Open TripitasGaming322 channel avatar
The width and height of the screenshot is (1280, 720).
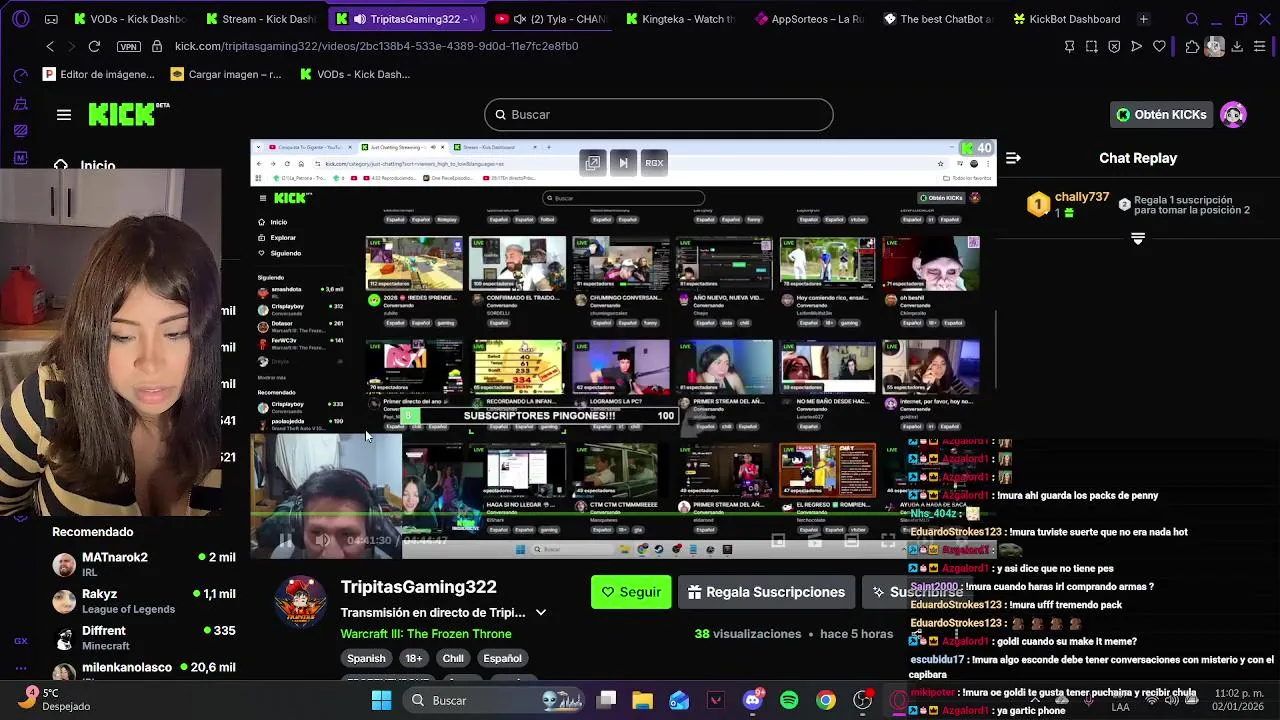300,603
